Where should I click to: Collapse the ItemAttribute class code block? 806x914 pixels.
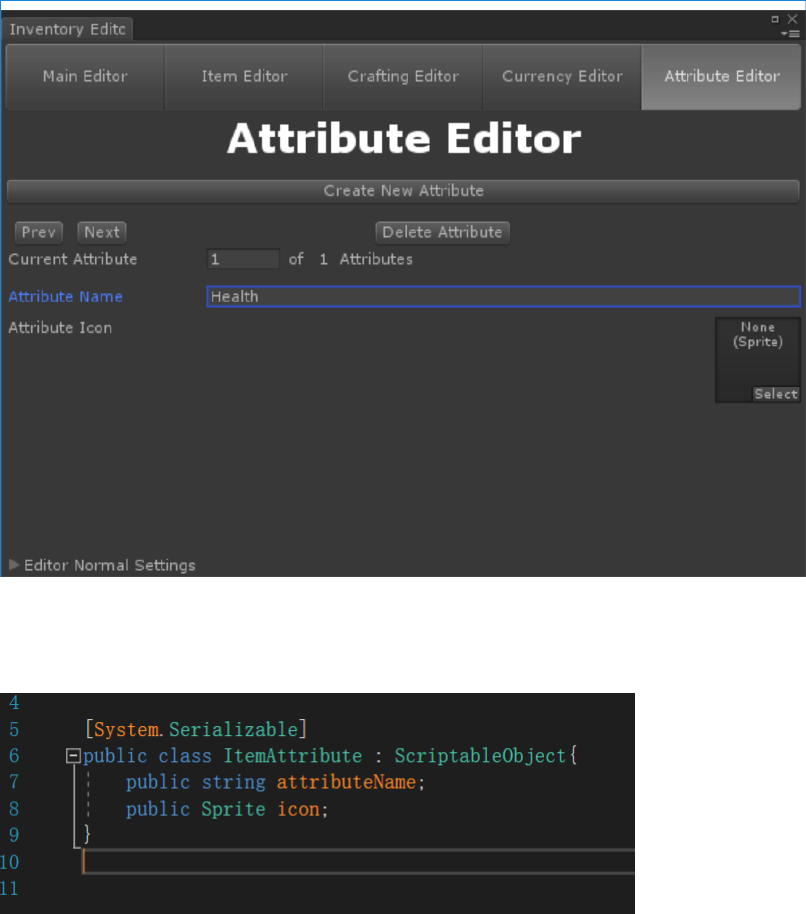(73, 756)
